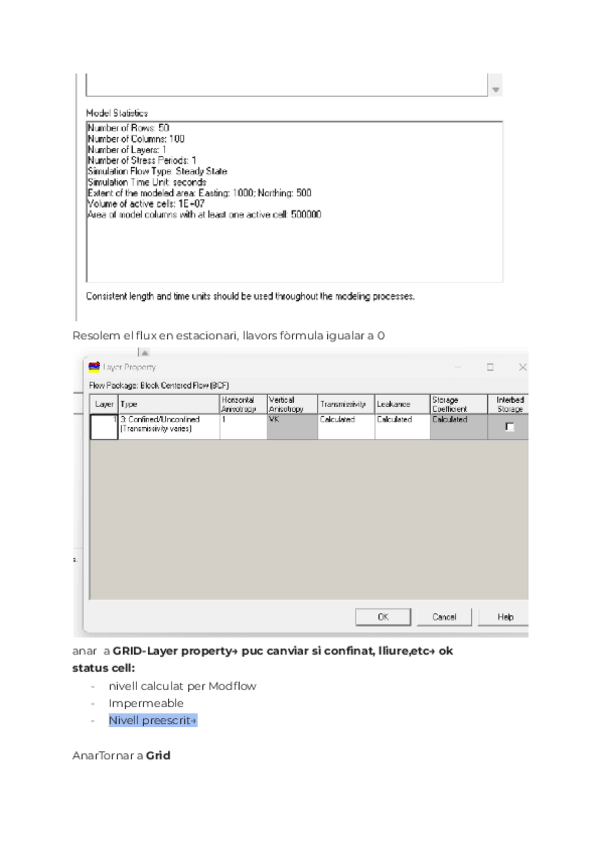Click the 'Storage Coefficient' column header

click(x=459, y=405)
